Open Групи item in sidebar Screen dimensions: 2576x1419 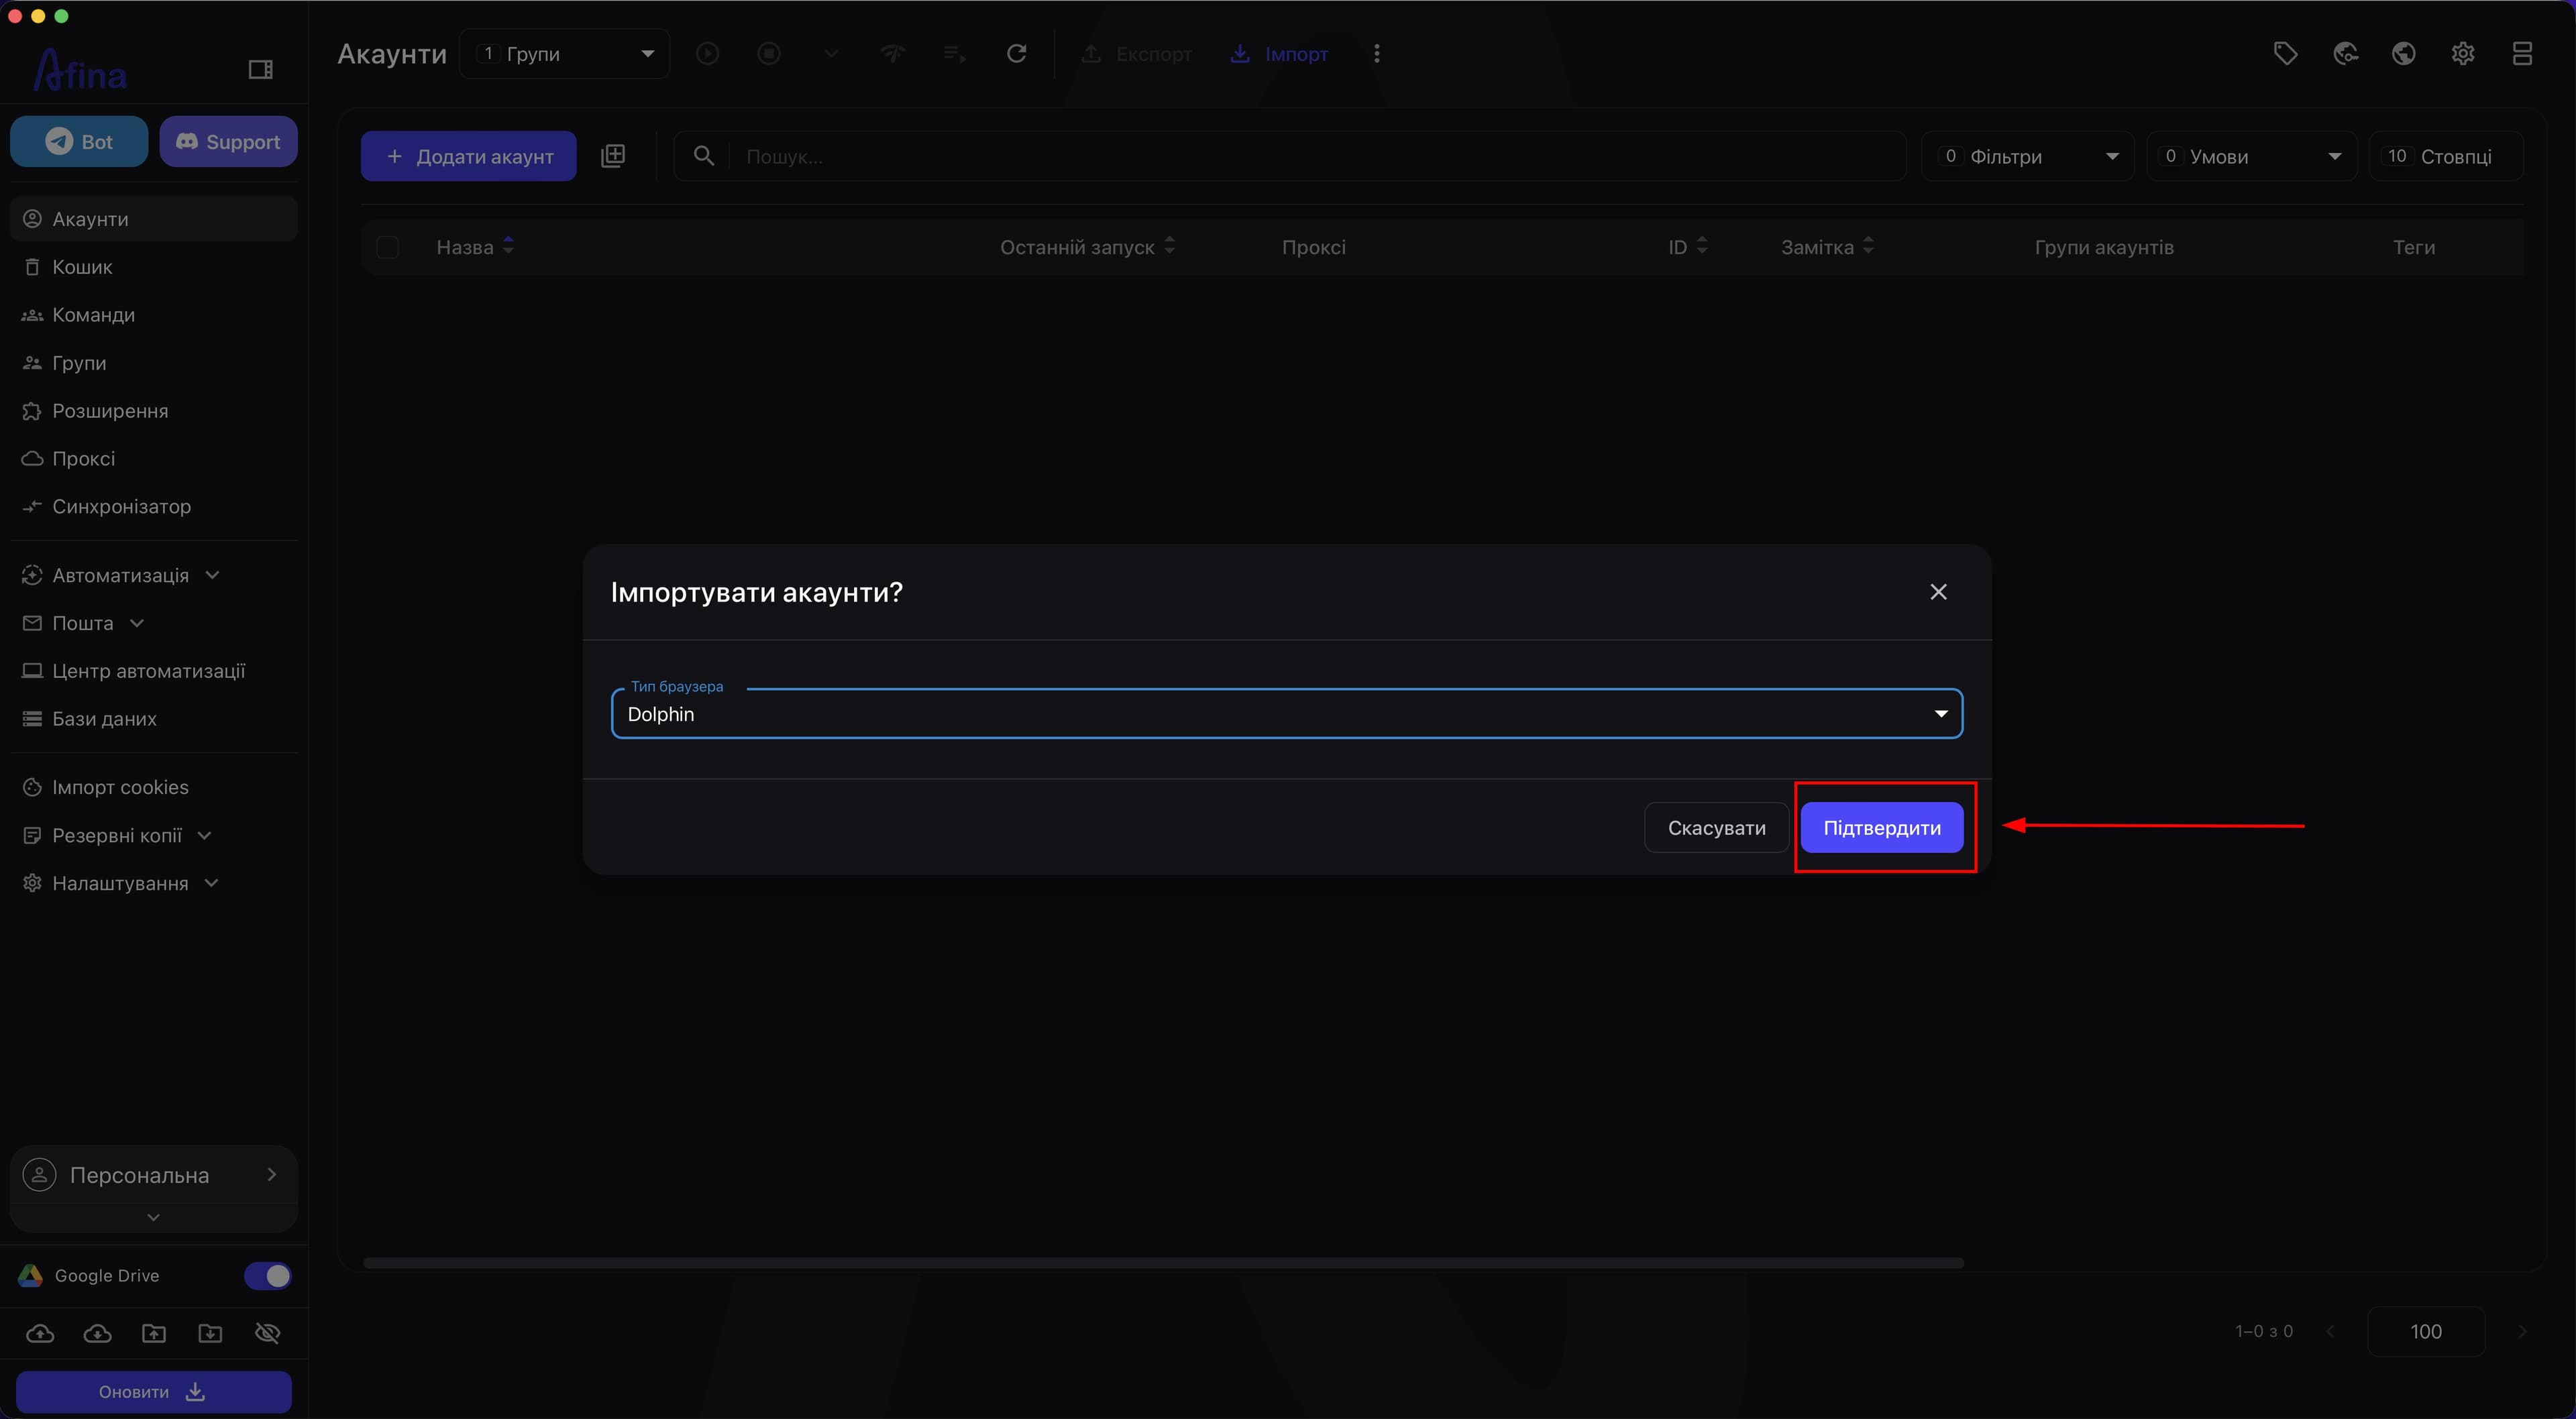154,363
